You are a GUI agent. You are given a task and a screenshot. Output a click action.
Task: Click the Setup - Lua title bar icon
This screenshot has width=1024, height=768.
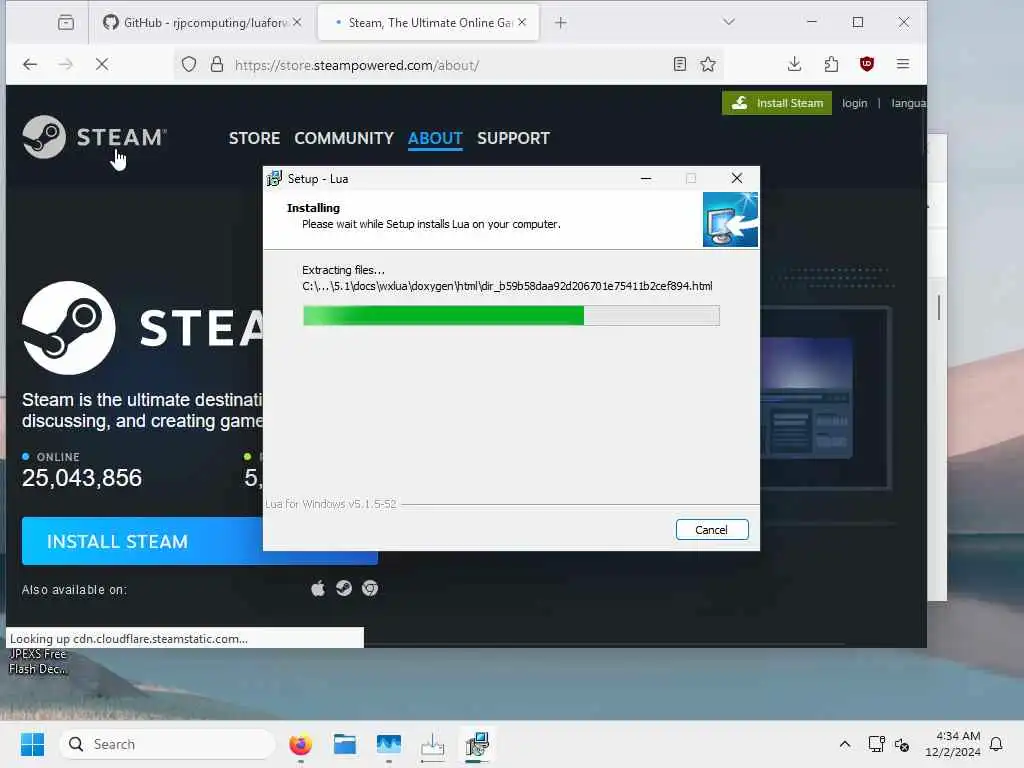tap(274, 178)
